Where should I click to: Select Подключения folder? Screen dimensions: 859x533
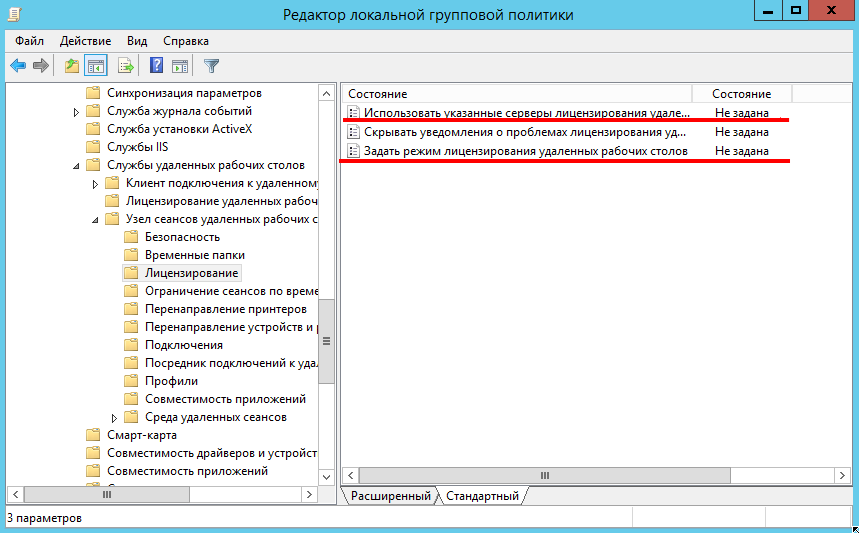point(184,345)
